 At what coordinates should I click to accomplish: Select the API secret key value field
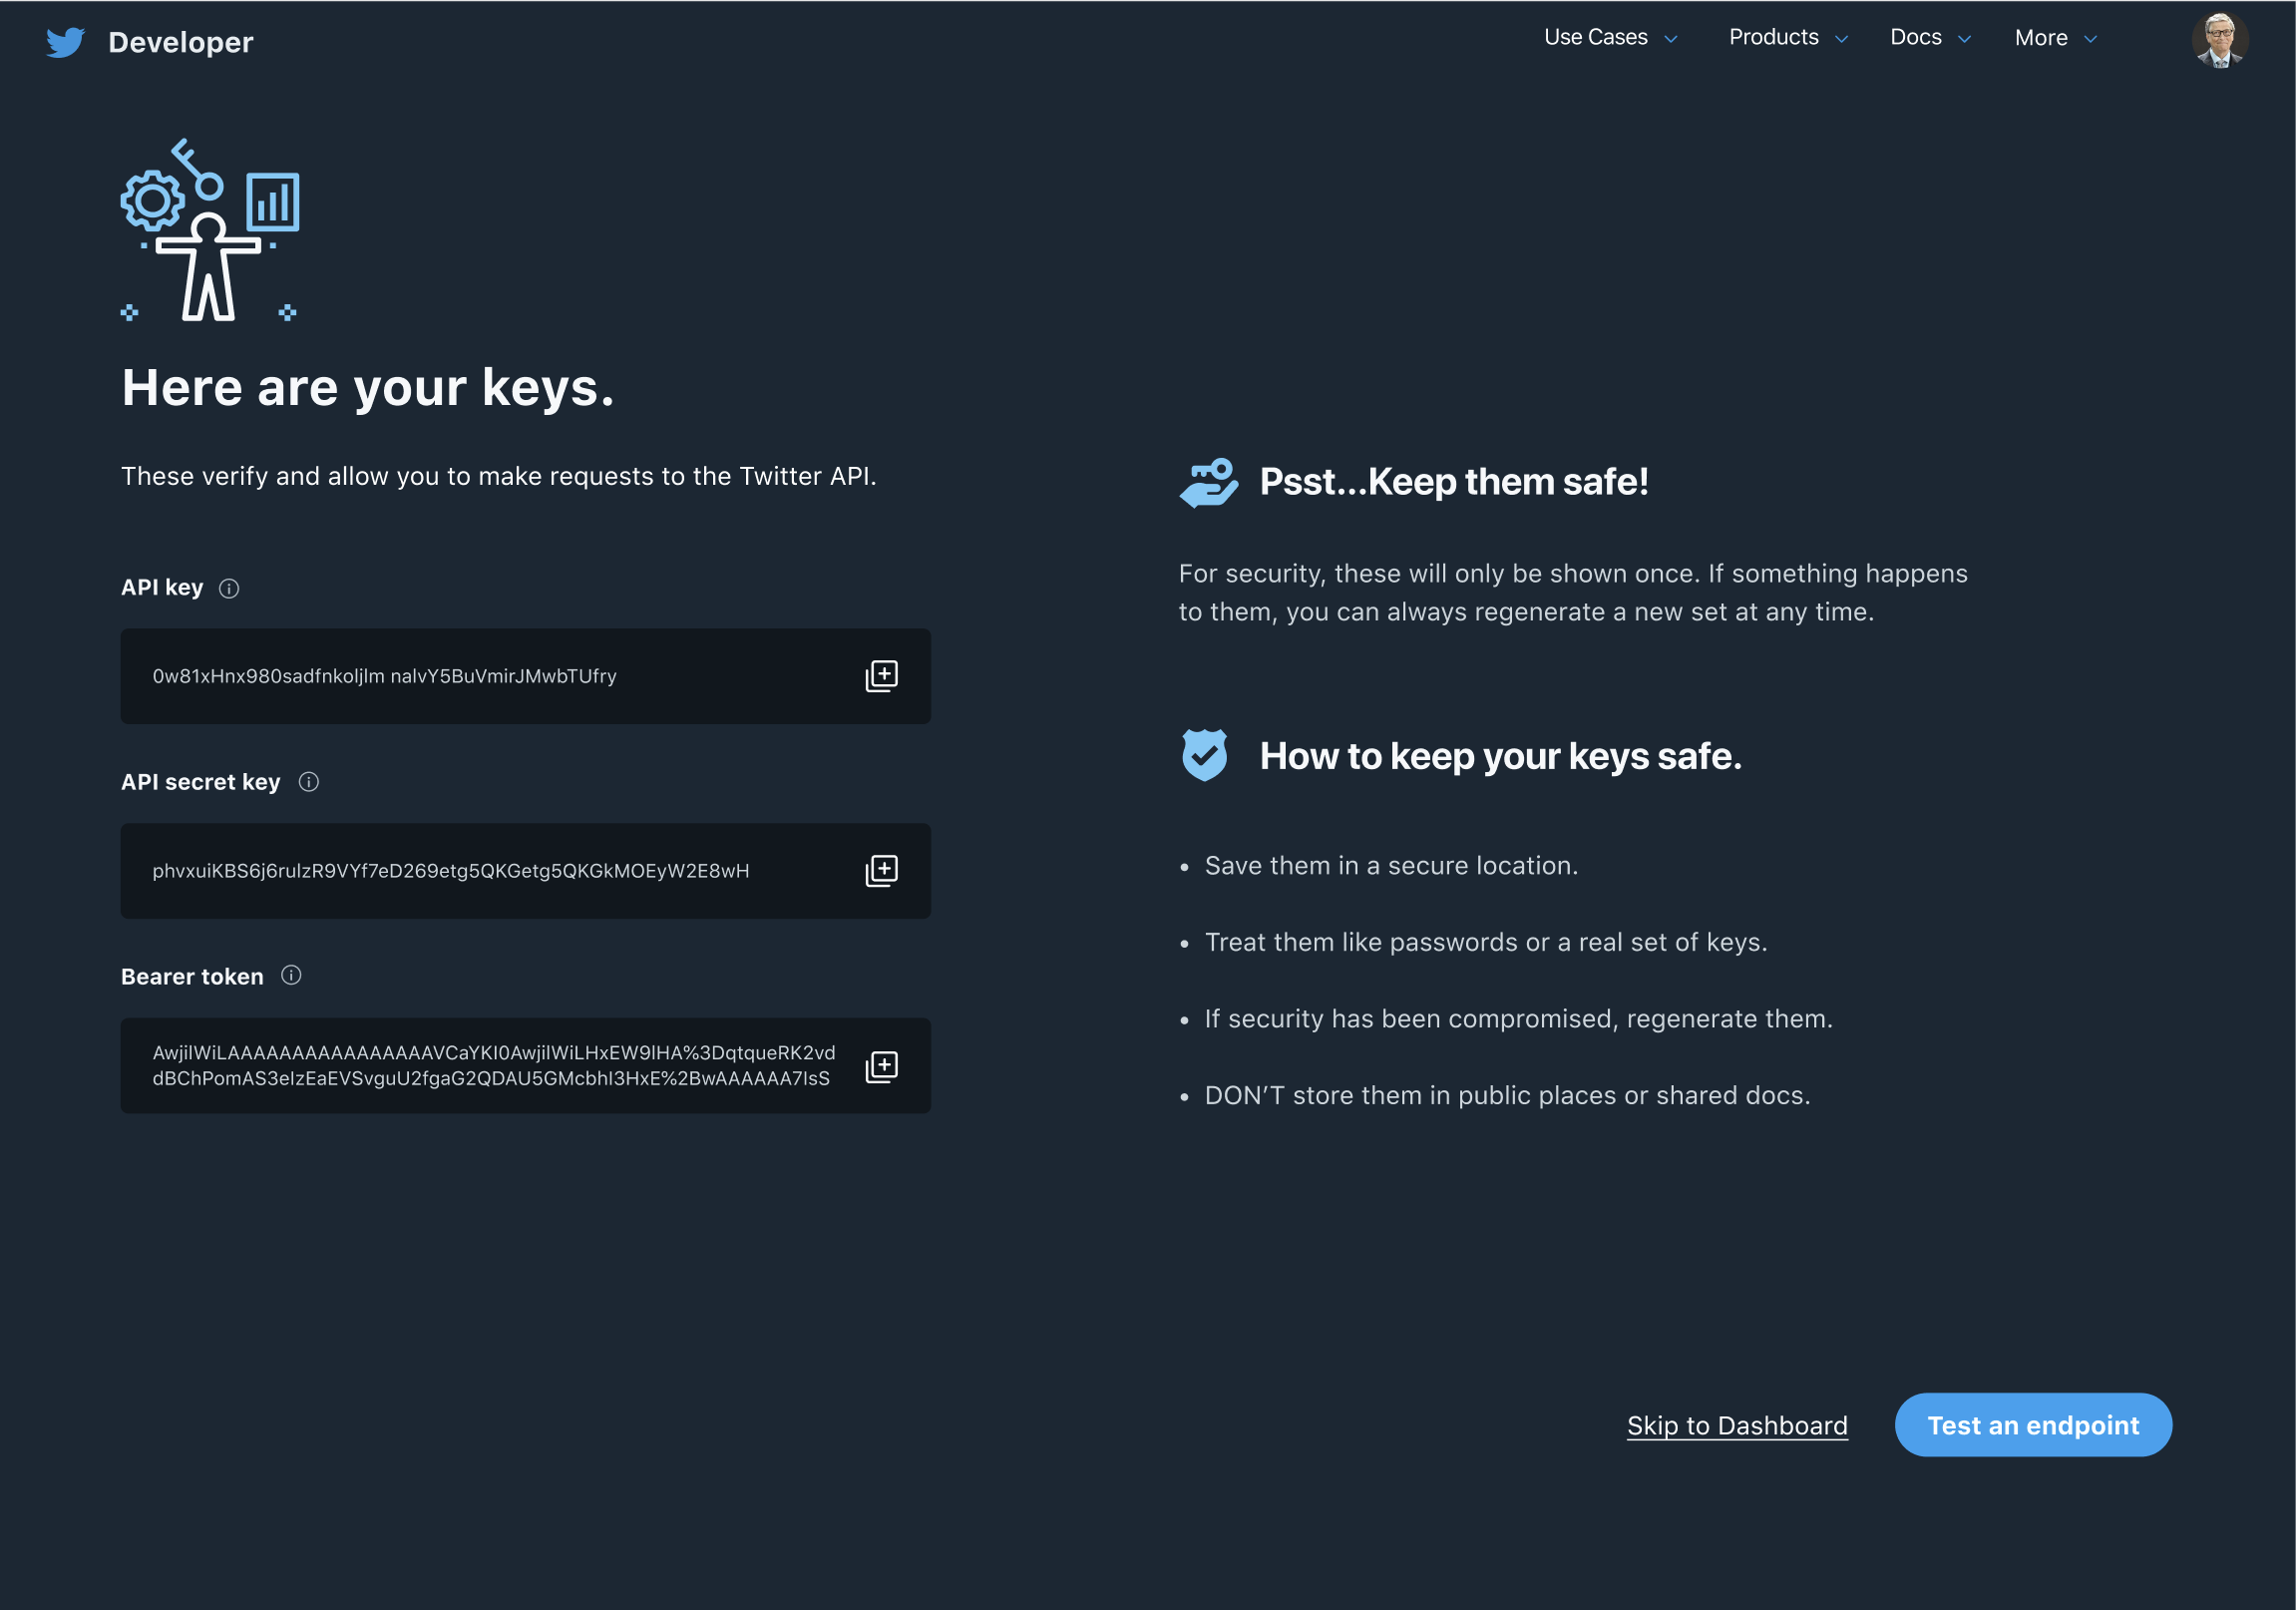[x=526, y=871]
